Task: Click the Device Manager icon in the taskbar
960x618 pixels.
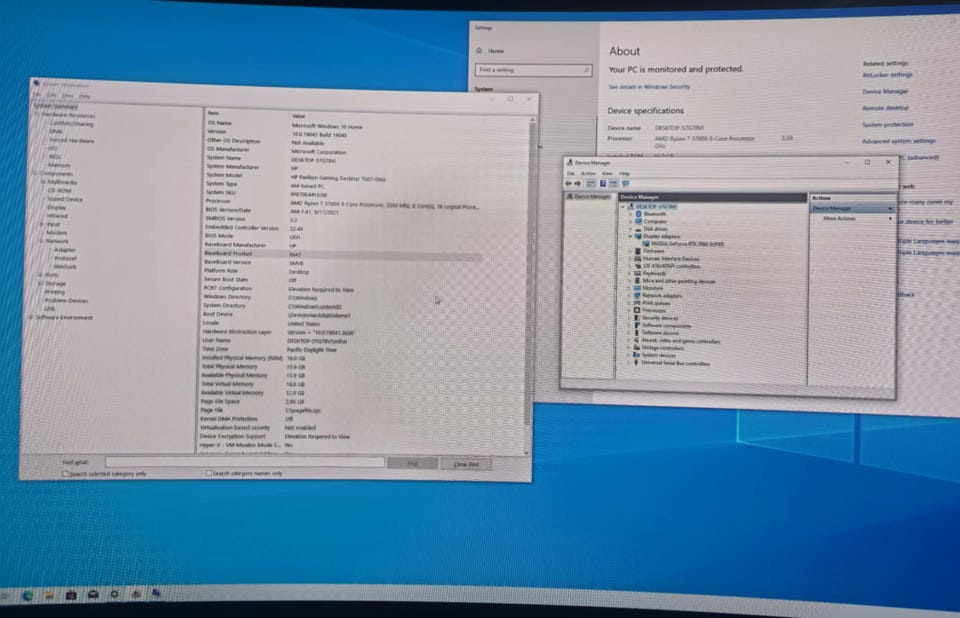Action: pos(136,594)
